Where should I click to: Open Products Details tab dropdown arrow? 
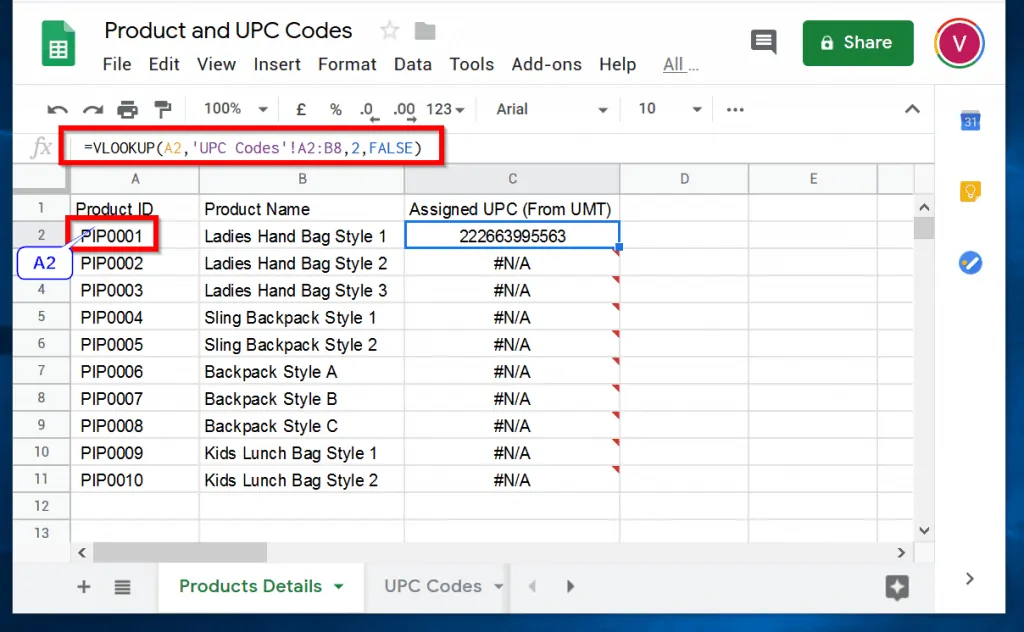tap(339, 586)
